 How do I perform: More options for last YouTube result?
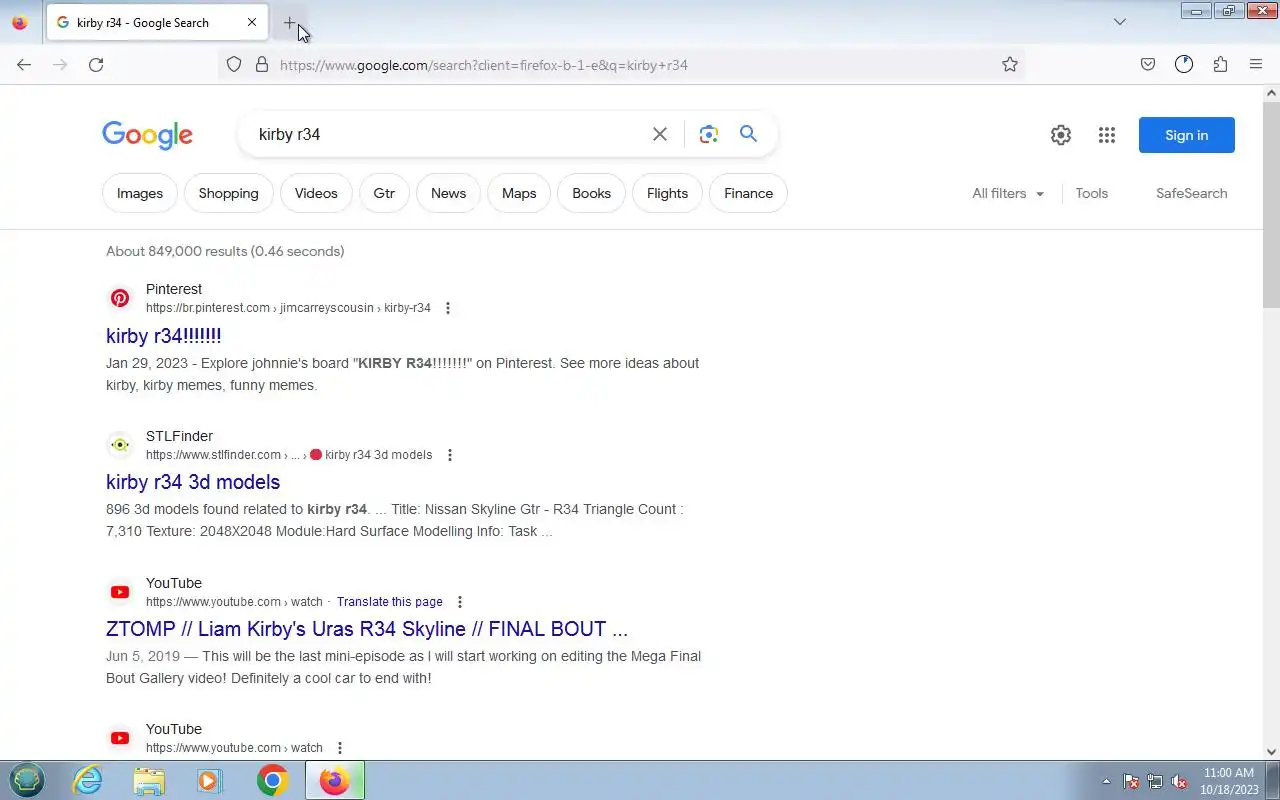[340, 748]
